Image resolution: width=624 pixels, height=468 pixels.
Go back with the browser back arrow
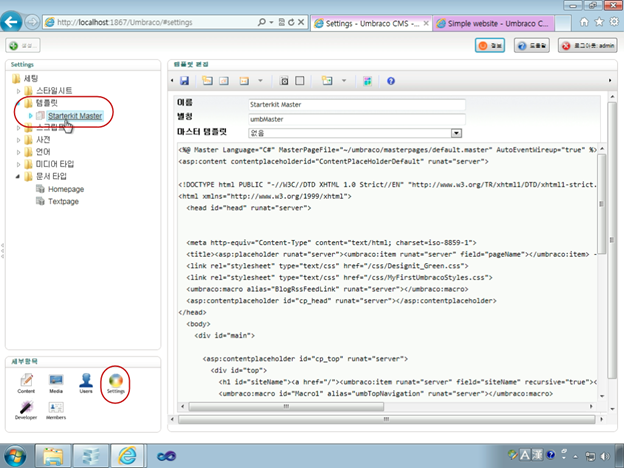pyautogui.click(x=11, y=22)
